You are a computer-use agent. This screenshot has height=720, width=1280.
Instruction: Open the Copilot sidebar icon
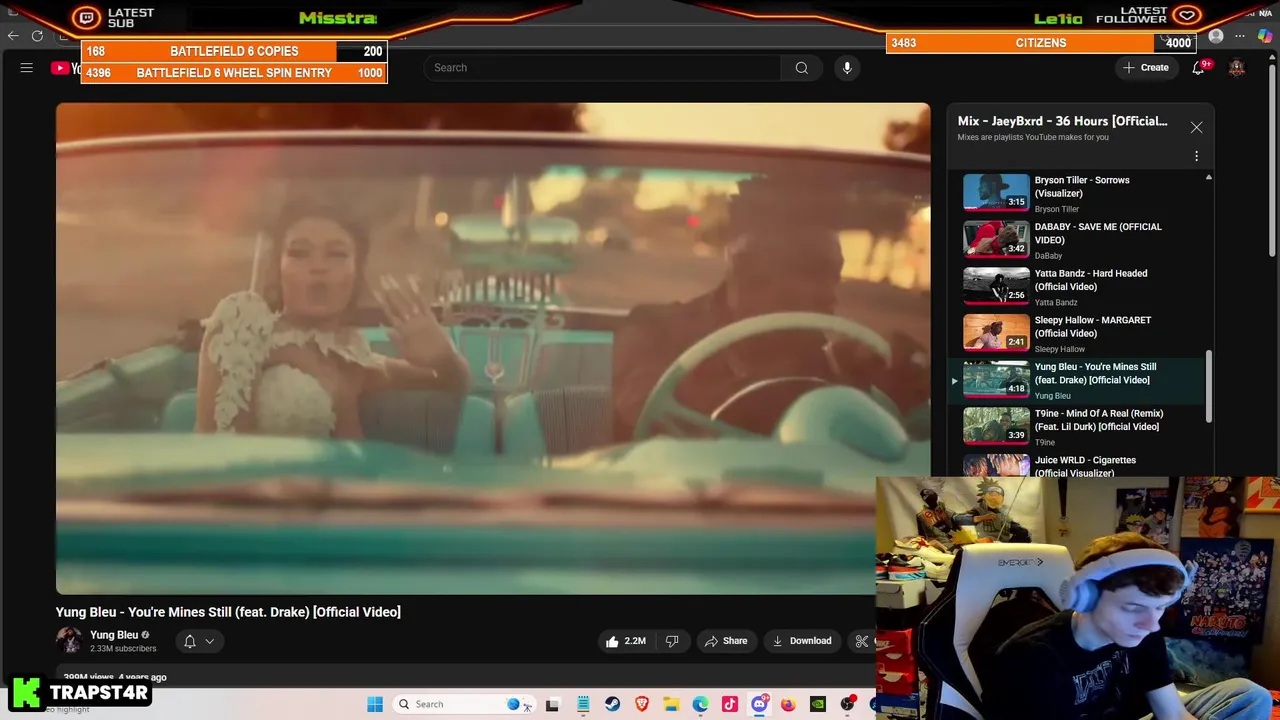[x=1265, y=36]
